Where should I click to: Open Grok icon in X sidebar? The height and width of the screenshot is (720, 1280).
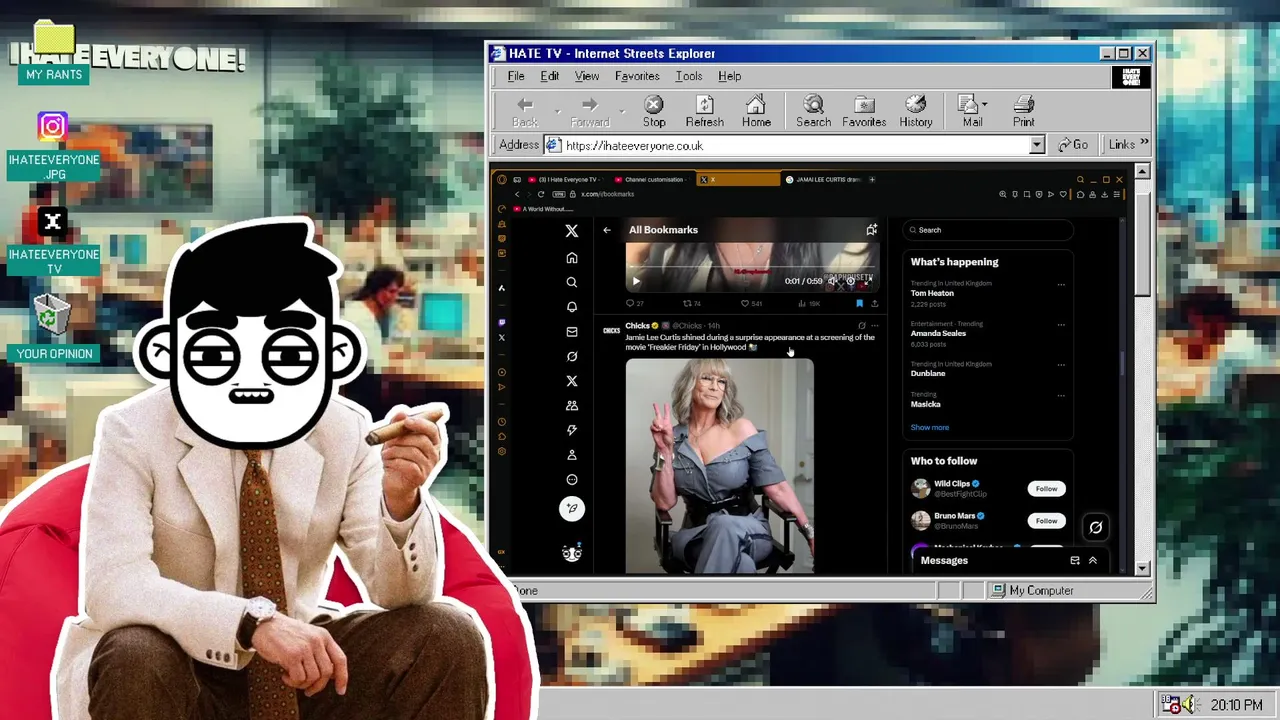(572, 356)
